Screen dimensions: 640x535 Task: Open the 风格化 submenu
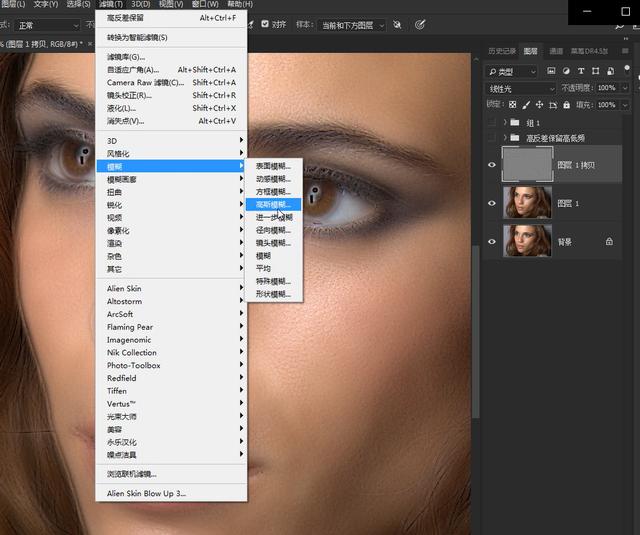(x=171, y=154)
